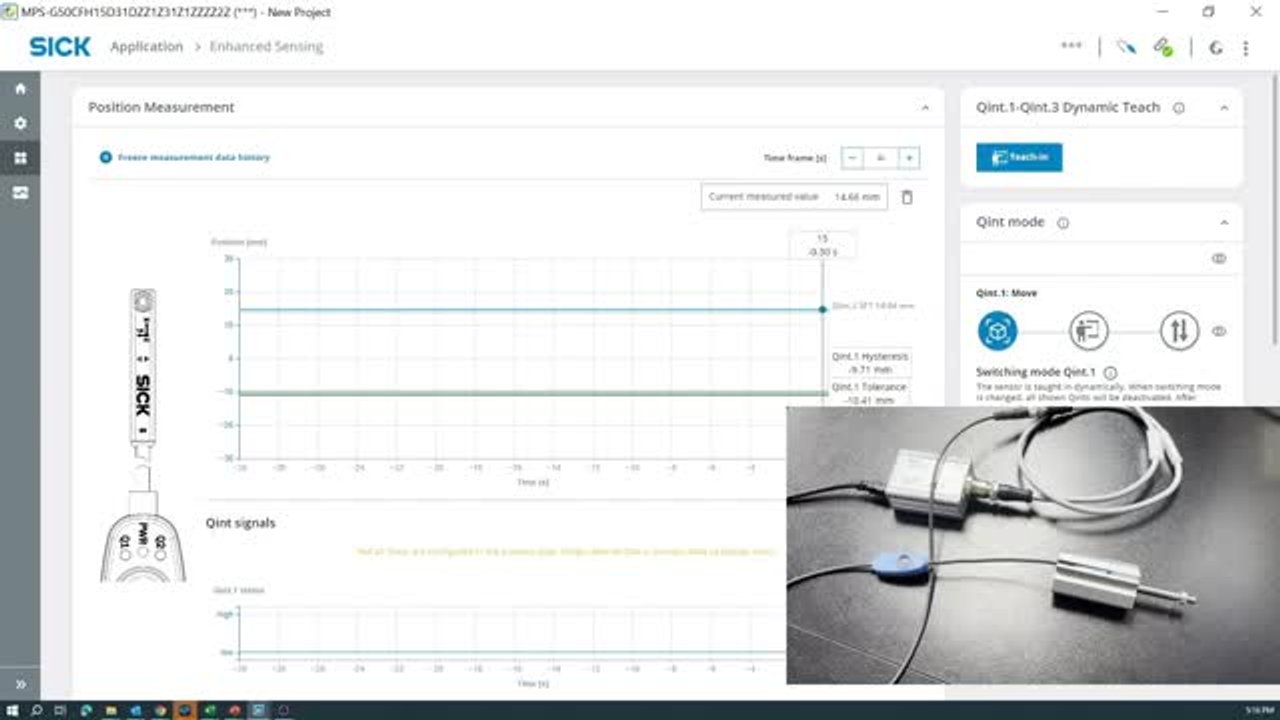Screen dimensions: 1280x720
Task: Click the find-device icon in header
Action: point(1127,47)
